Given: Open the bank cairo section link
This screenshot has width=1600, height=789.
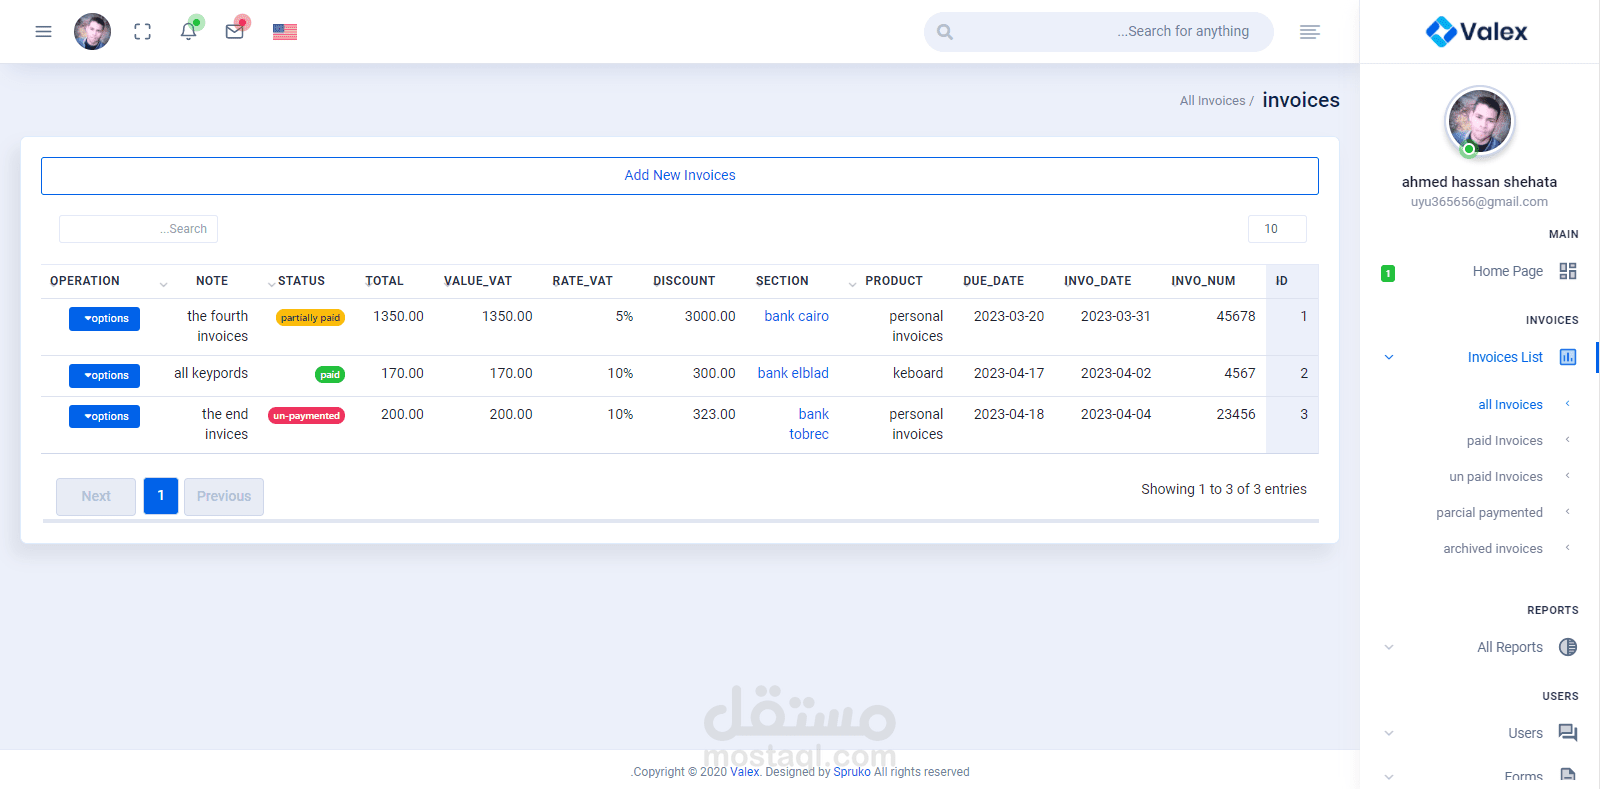Looking at the screenshot, I should [x=796, y=316].
